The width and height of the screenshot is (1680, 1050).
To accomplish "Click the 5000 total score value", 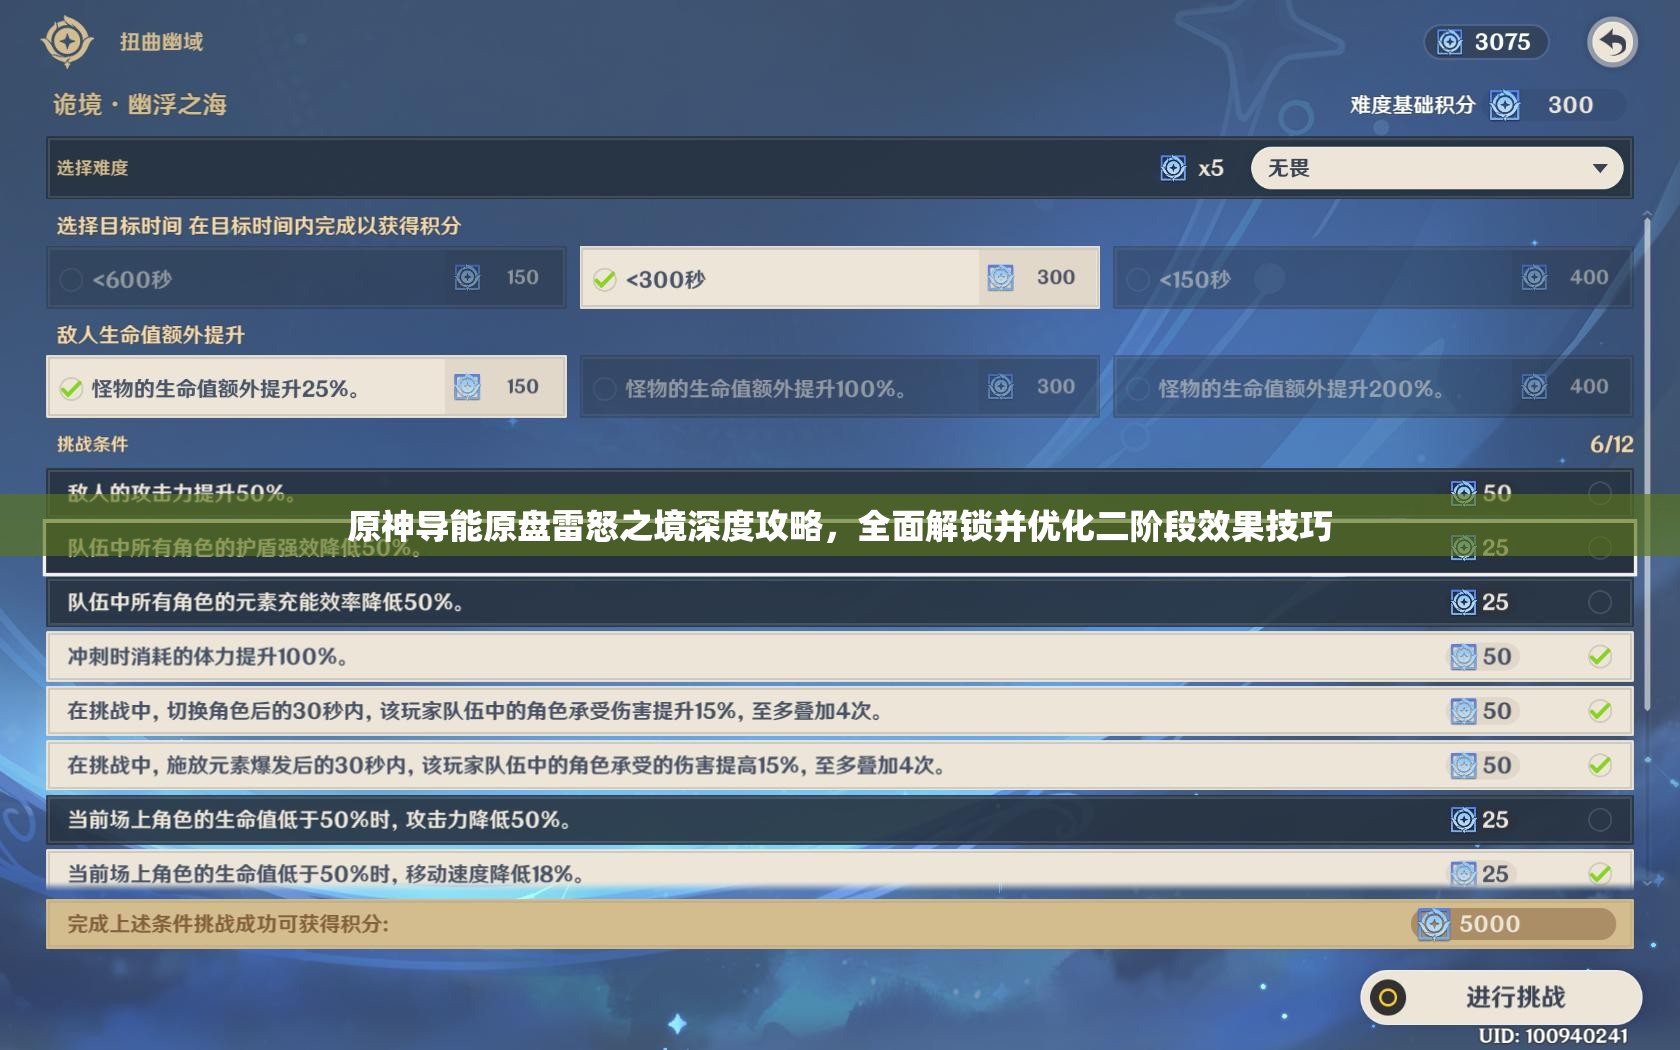I will pyautogui.click(x=1489, y=924).
